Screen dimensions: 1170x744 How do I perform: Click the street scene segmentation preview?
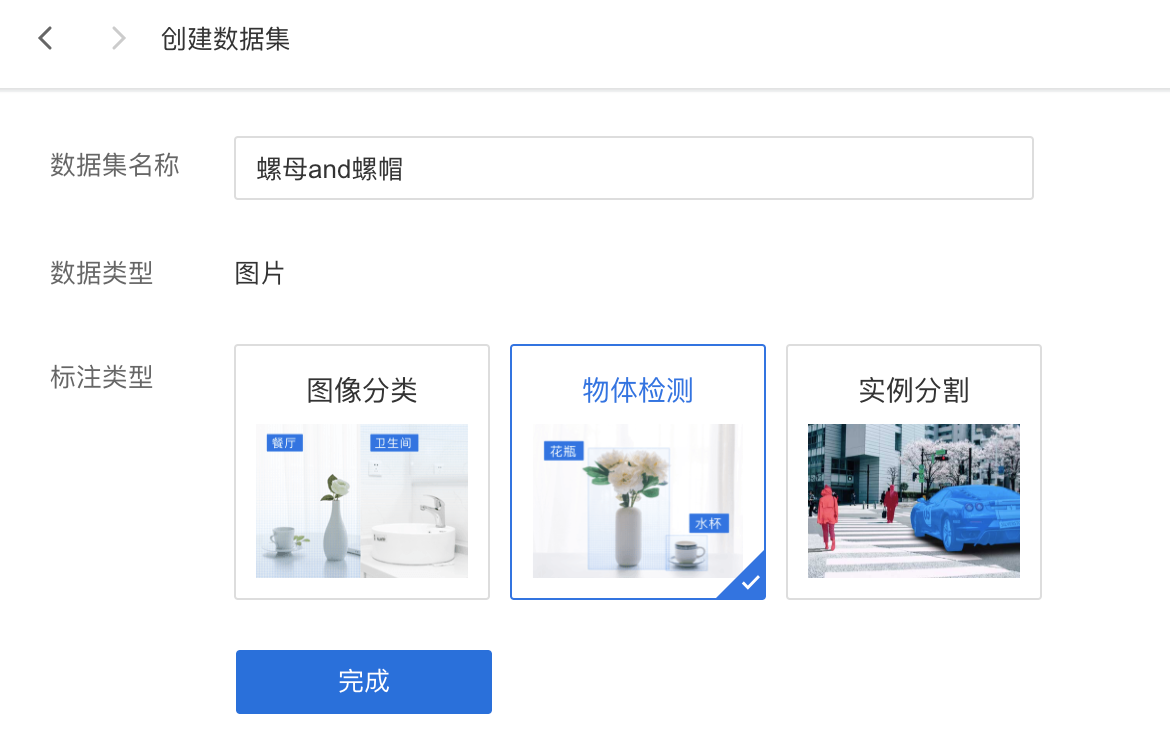click(913, 501)
